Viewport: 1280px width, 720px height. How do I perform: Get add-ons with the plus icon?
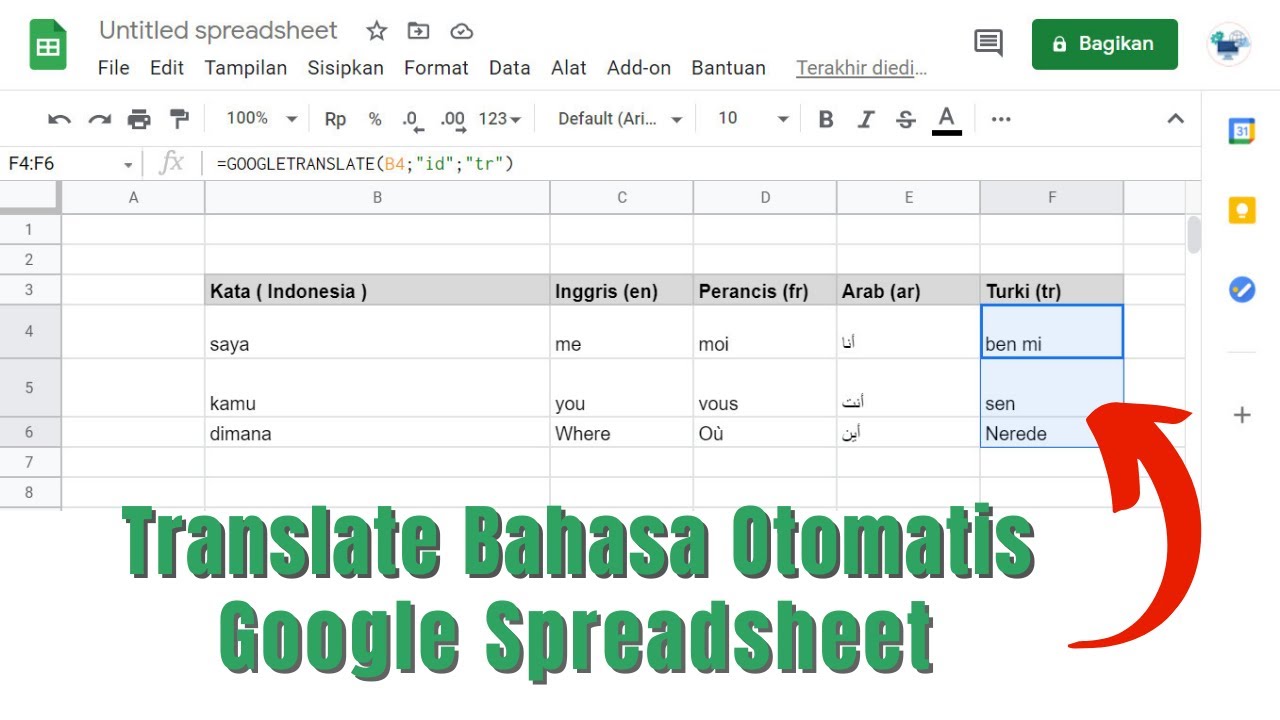(x=1242, y=414)
